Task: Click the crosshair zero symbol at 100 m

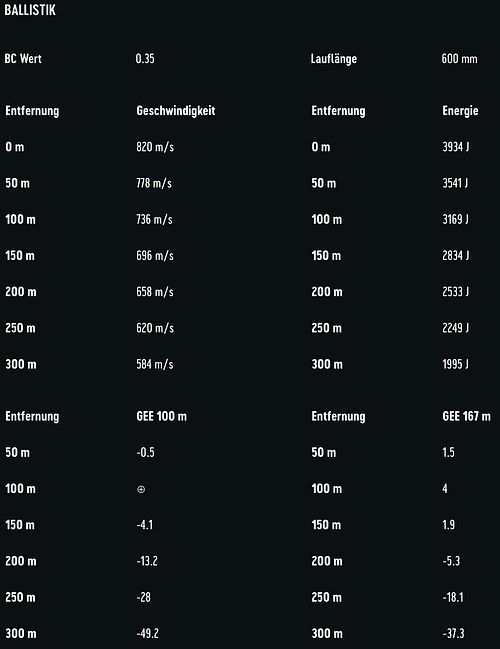Action: 141,489
